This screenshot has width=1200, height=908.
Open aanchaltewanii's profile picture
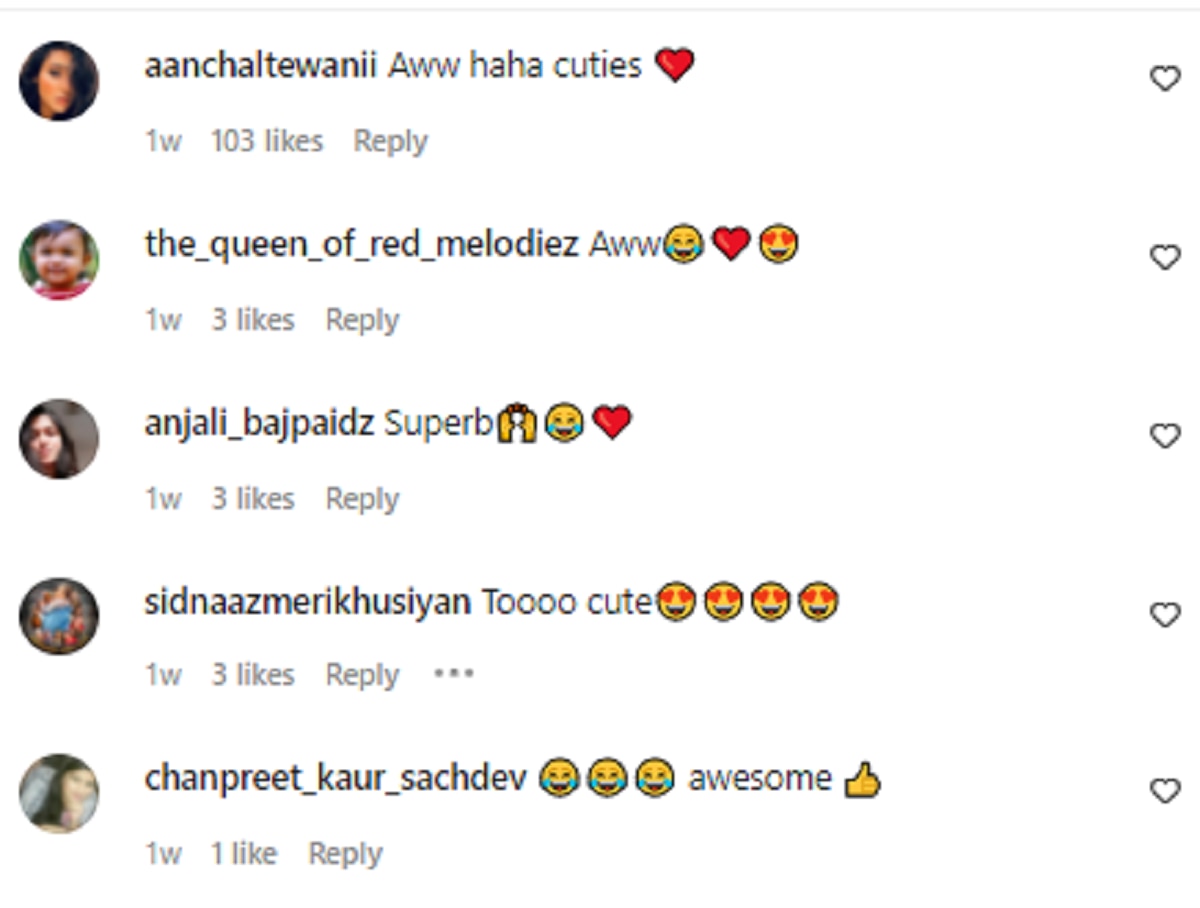pos(59,81)
